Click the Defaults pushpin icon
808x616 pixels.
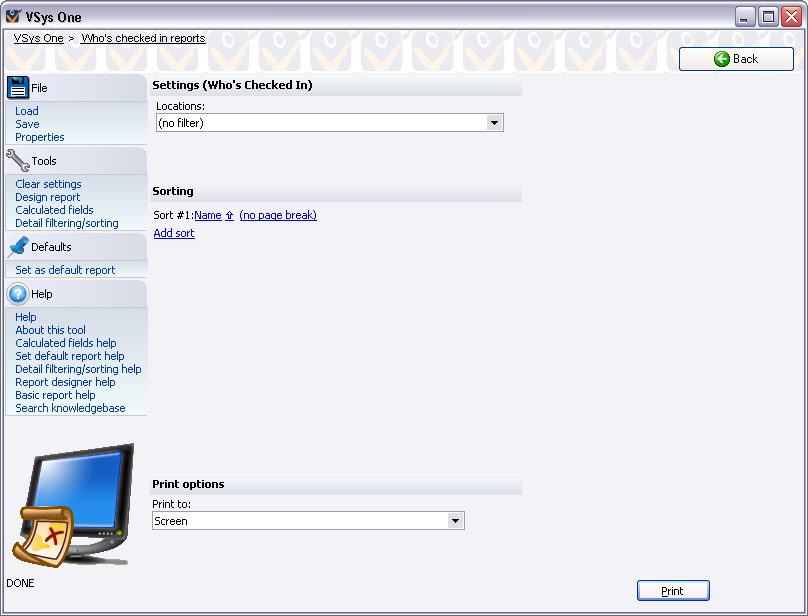click(19, 247)
